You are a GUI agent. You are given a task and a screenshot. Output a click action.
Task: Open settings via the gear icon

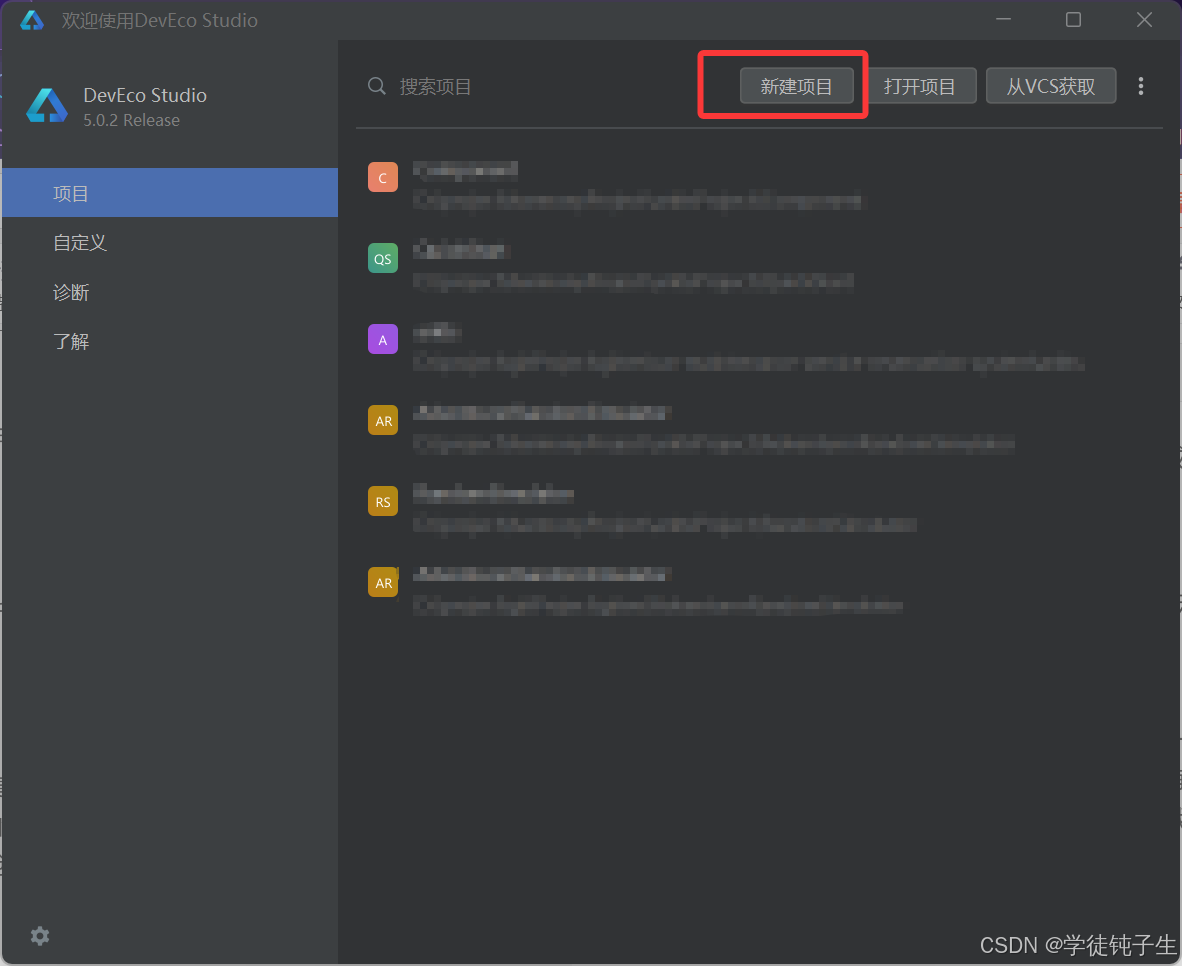click(40, 936)
